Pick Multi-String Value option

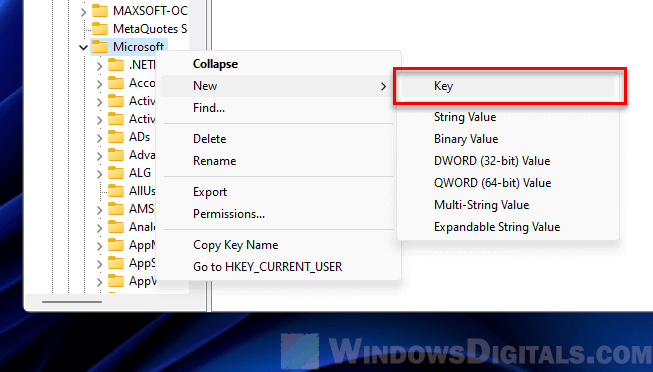pyautogui.click(x=481, y=205)
